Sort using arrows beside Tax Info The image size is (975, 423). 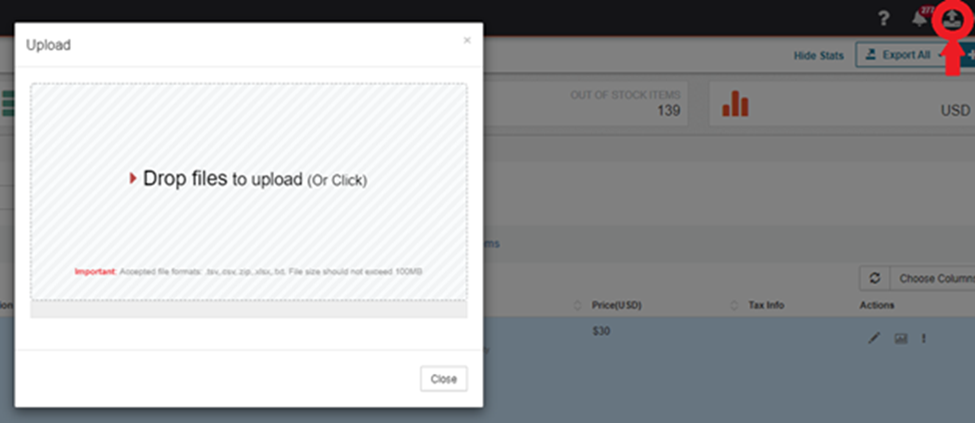tap(734, 305)
